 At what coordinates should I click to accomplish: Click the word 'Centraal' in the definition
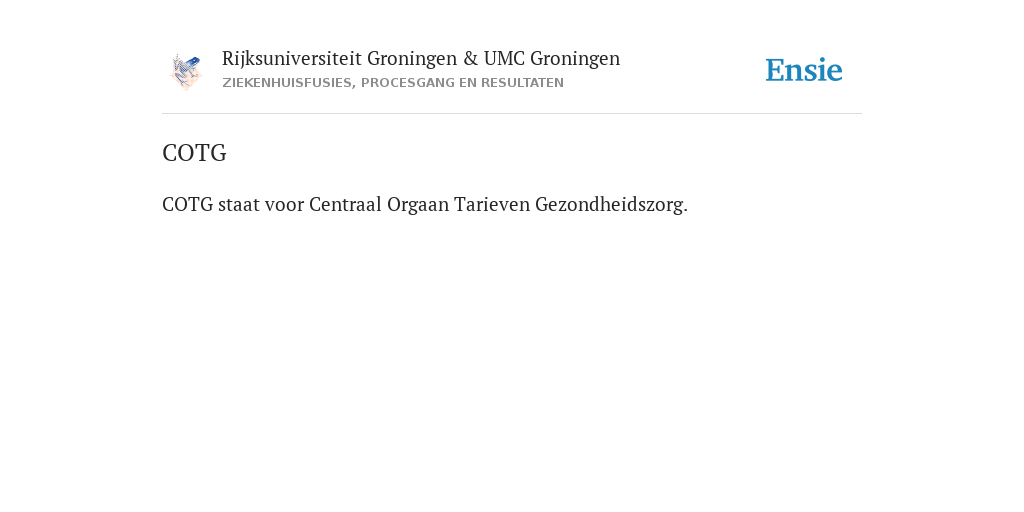tap(345, 204)
